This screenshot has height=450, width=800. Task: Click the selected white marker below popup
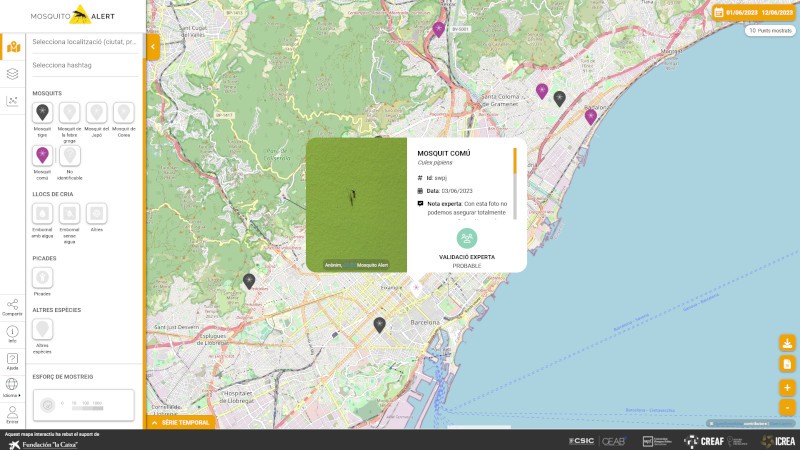click(416, 288)
